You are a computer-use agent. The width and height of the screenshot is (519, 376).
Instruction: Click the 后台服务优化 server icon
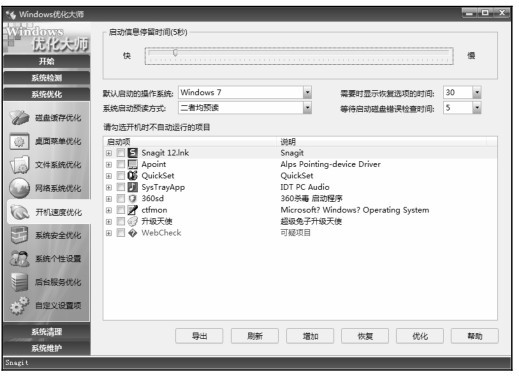pyautogui.click(x=19, y=282)
